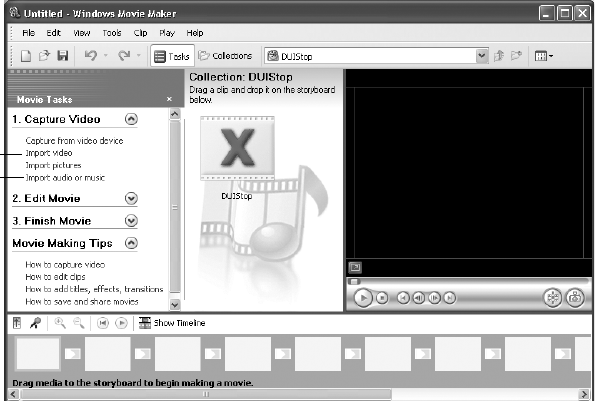The width and height of the screenshot is (595, 401).
Task: Click the Zoom Timeline Out magnifier
Action: (x=79, y=323)
